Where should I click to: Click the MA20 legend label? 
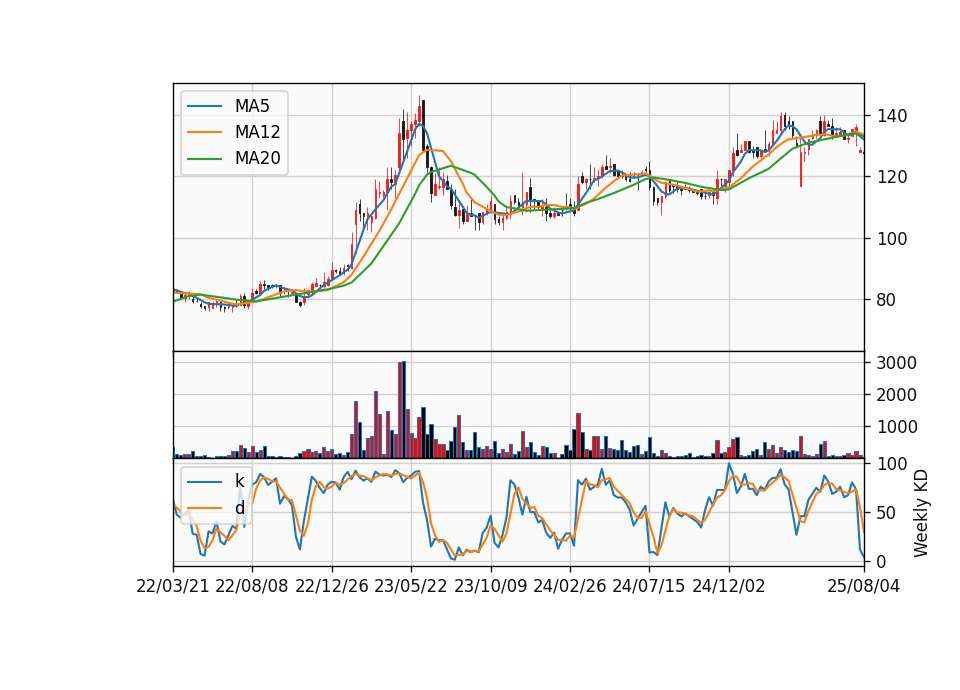pyautogui.click(x=257, y=159)
